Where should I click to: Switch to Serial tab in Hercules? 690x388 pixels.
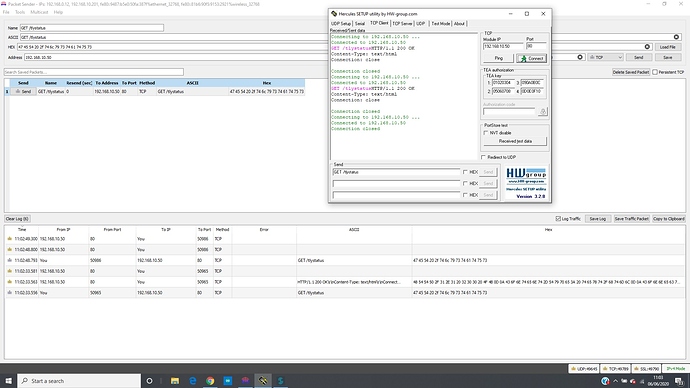[x=360, y=24]
